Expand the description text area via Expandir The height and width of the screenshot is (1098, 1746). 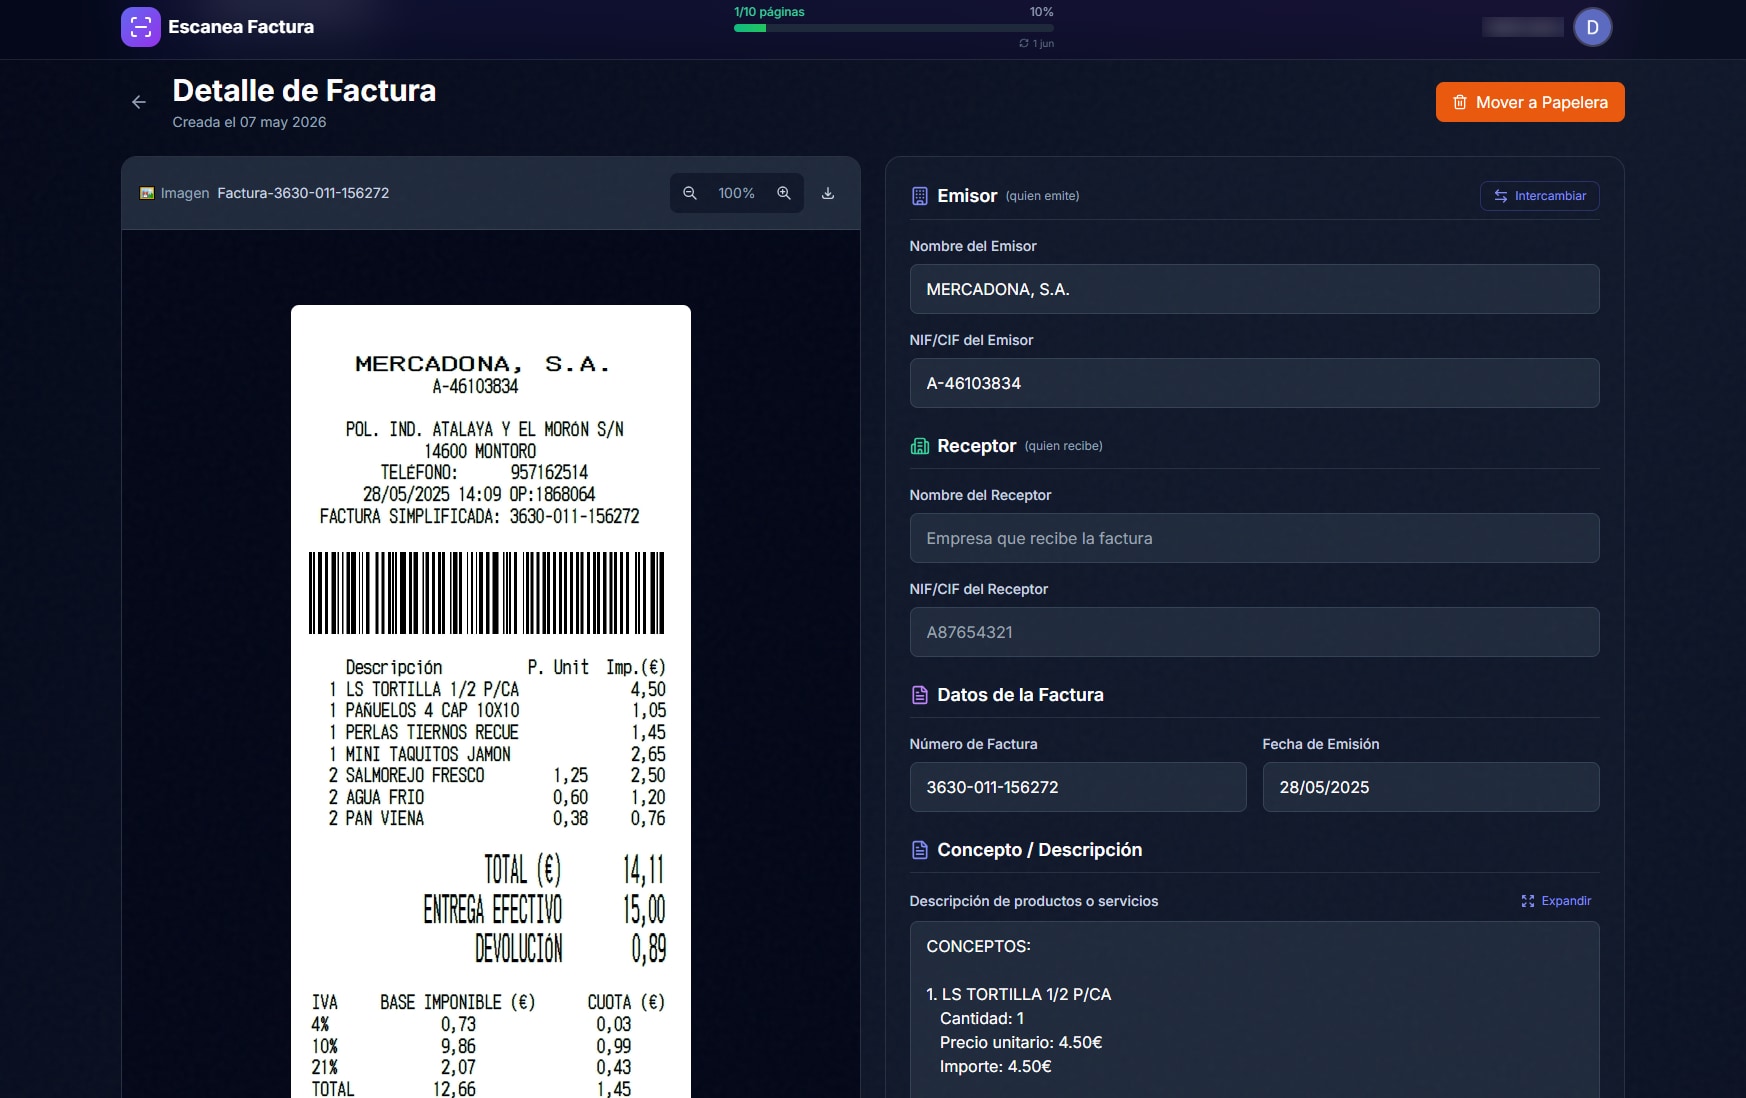tap(1556, 901)
